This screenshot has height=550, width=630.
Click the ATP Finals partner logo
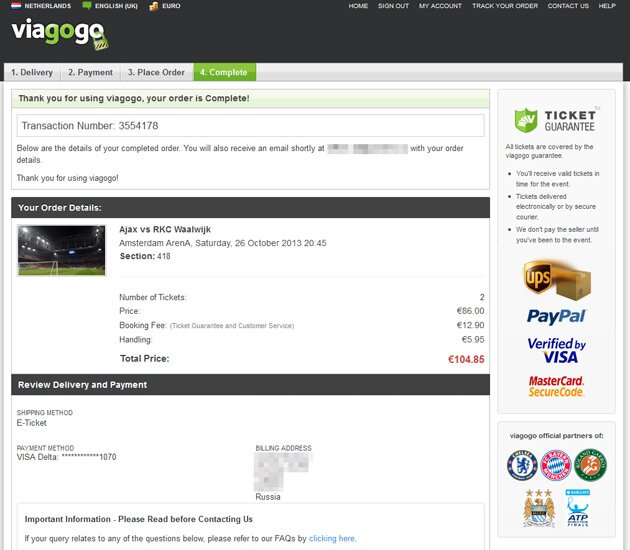(578, 508)
